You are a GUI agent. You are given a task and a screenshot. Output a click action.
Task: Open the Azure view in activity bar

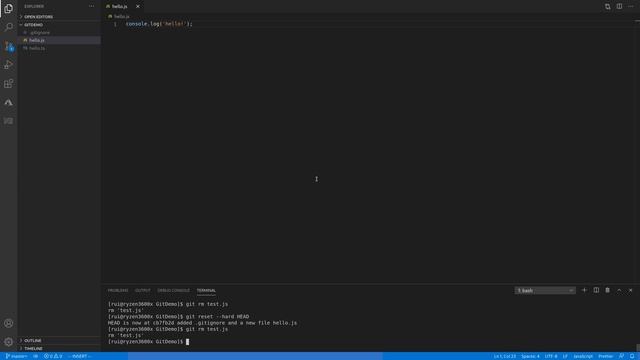coord(8,102)
